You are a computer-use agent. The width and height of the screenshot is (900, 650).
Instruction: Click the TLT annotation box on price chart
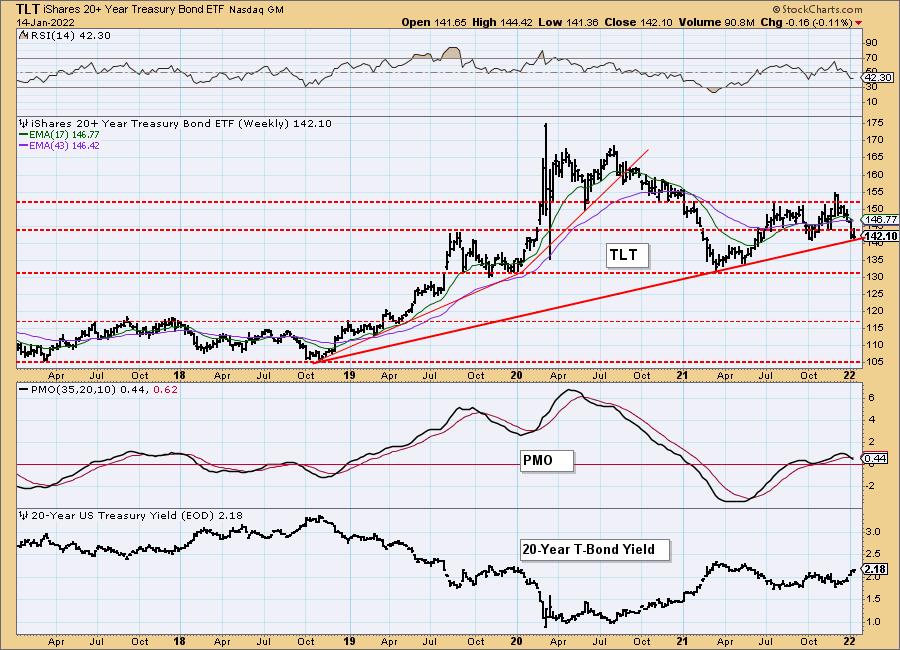coord(627,255)
